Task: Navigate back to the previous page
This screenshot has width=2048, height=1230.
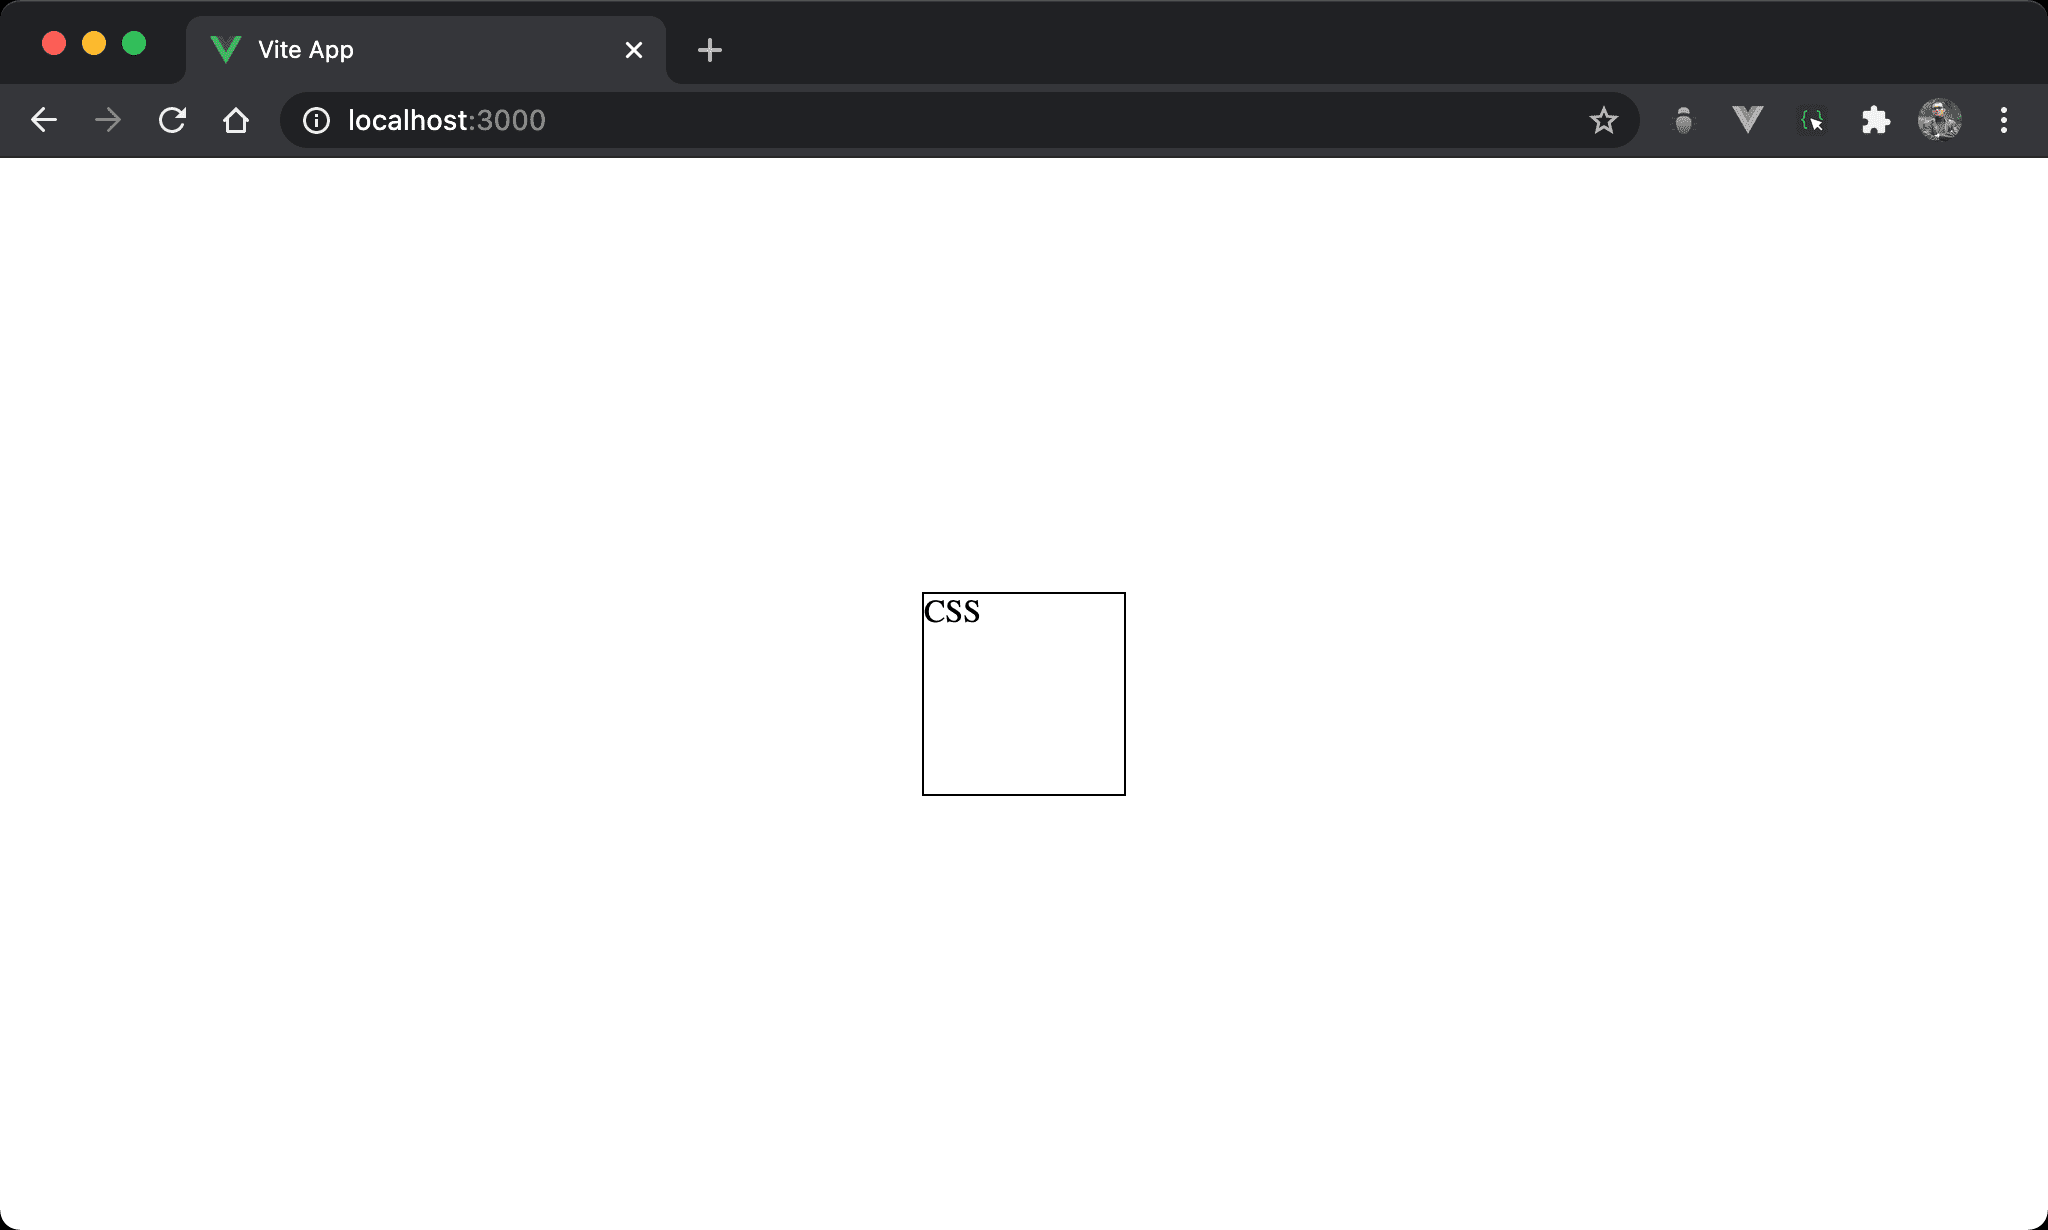Action: click(x=44, y=120)
